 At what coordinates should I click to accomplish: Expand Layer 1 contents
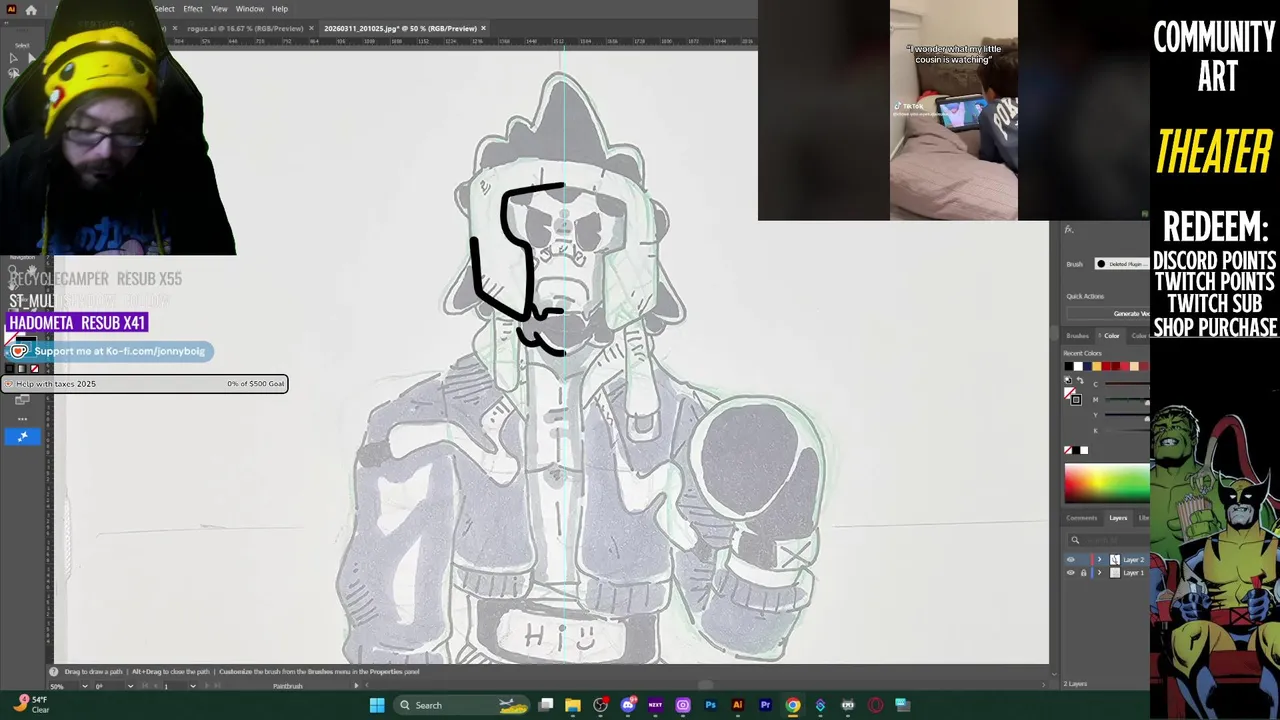point(1099,573)
